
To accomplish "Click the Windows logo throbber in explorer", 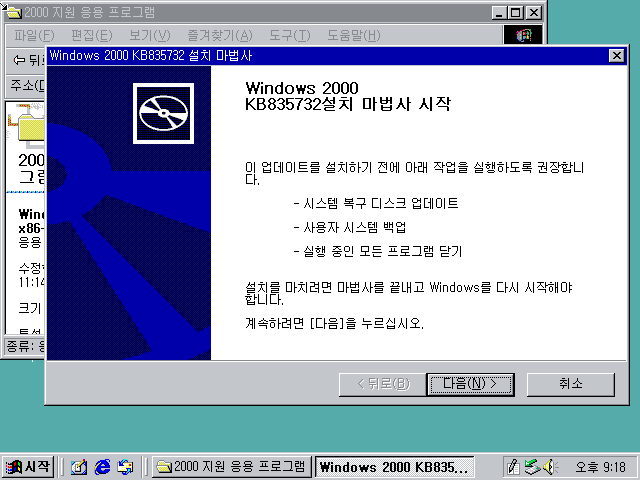I will 523,36.
